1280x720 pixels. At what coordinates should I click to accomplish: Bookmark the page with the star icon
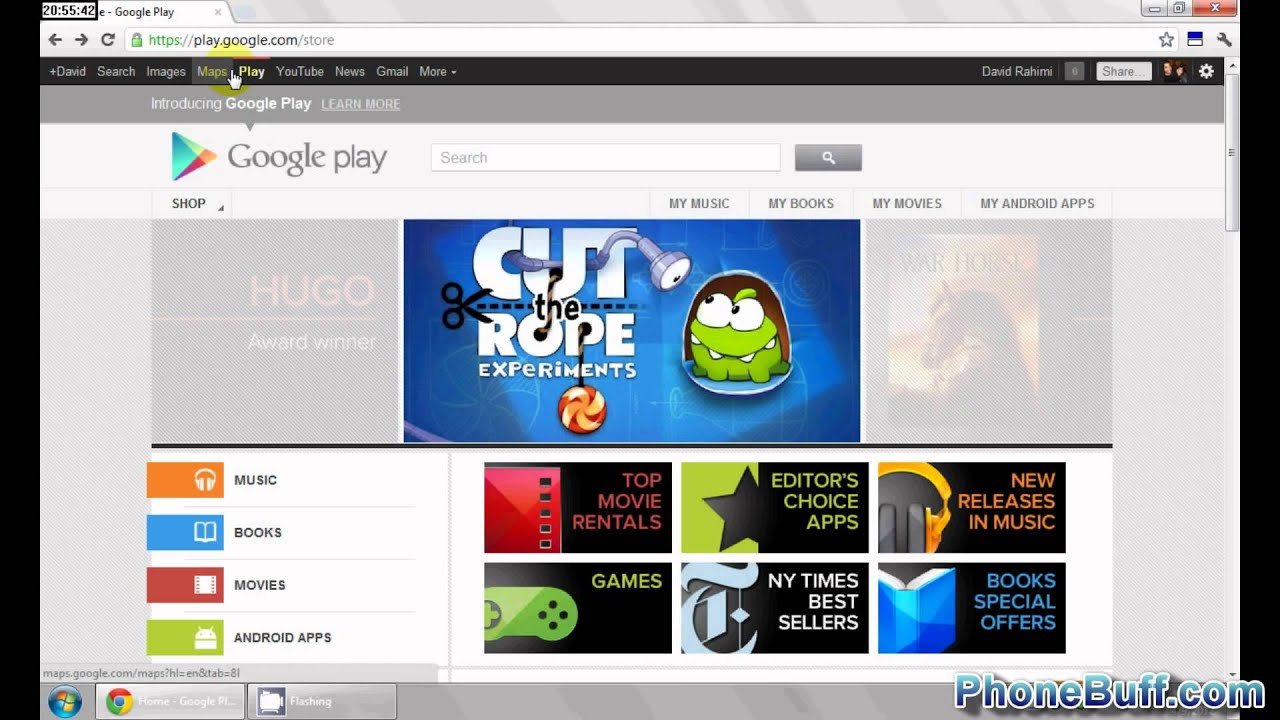coord(1166,40)
